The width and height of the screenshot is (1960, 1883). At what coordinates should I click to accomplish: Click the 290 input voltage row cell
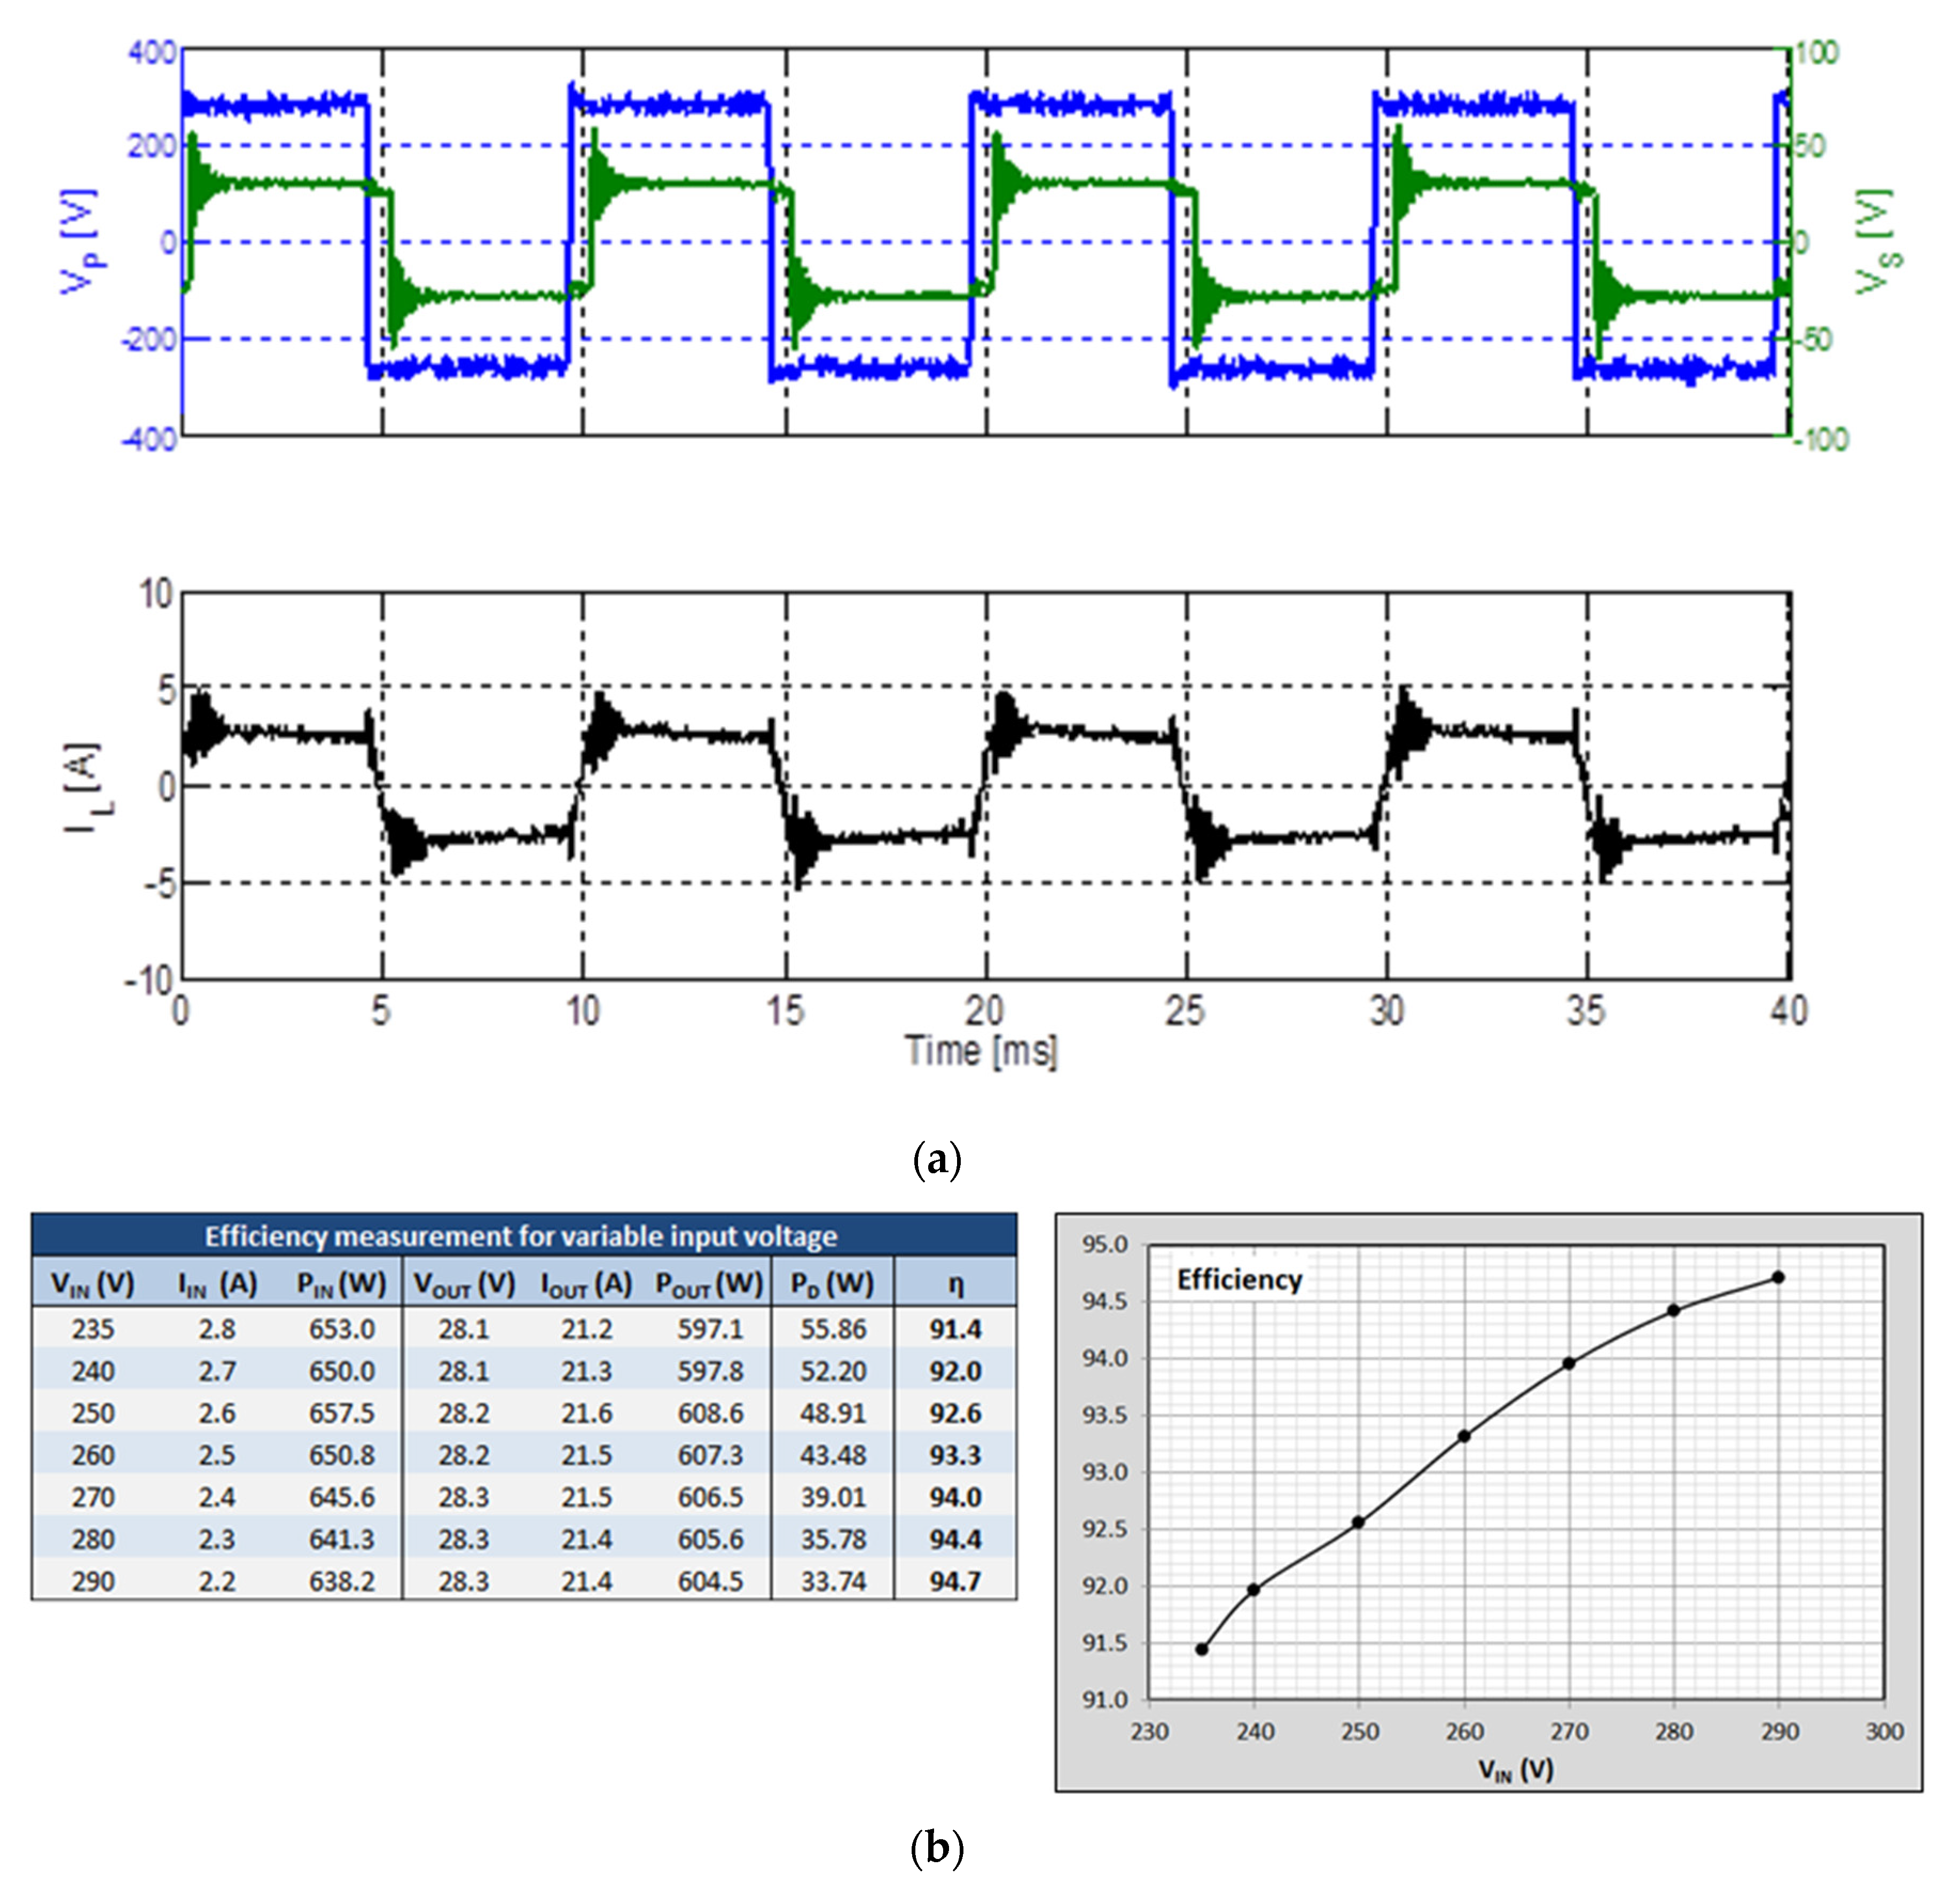pyautogui.click(x=93, y=1581)
